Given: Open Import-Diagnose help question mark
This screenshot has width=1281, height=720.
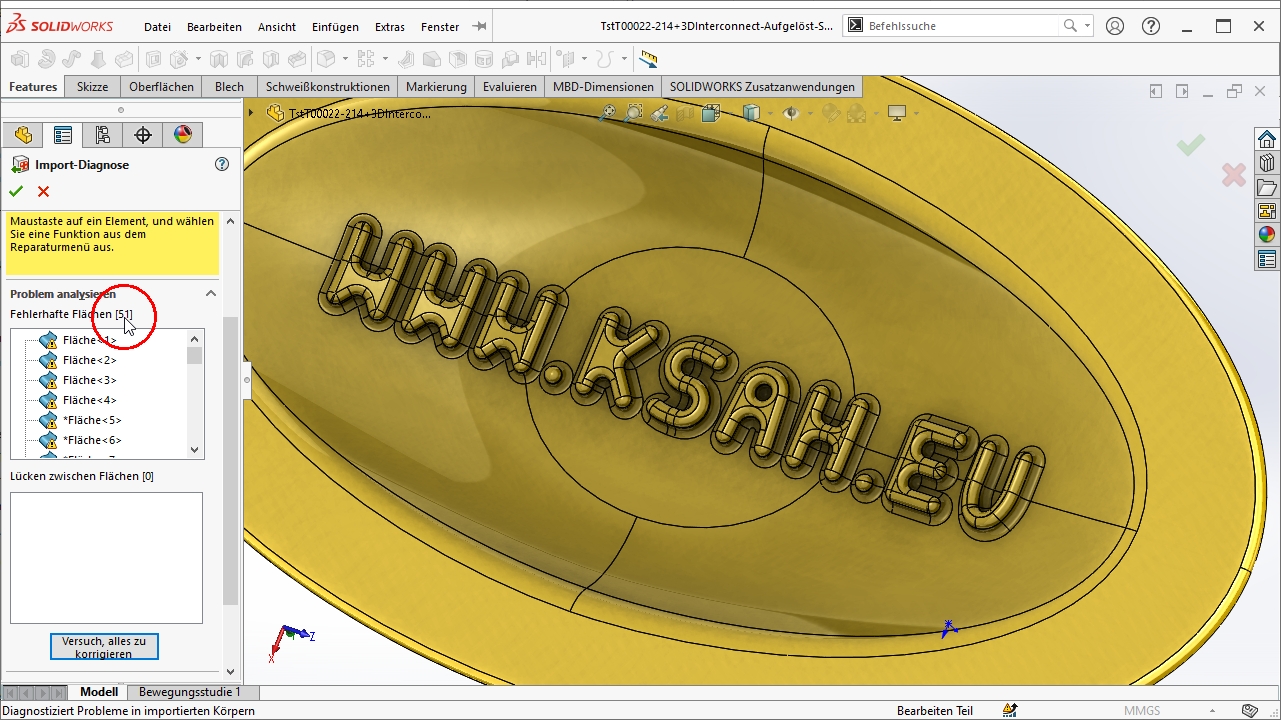Looking at the screenshot, I should click(x=222, y=164).
